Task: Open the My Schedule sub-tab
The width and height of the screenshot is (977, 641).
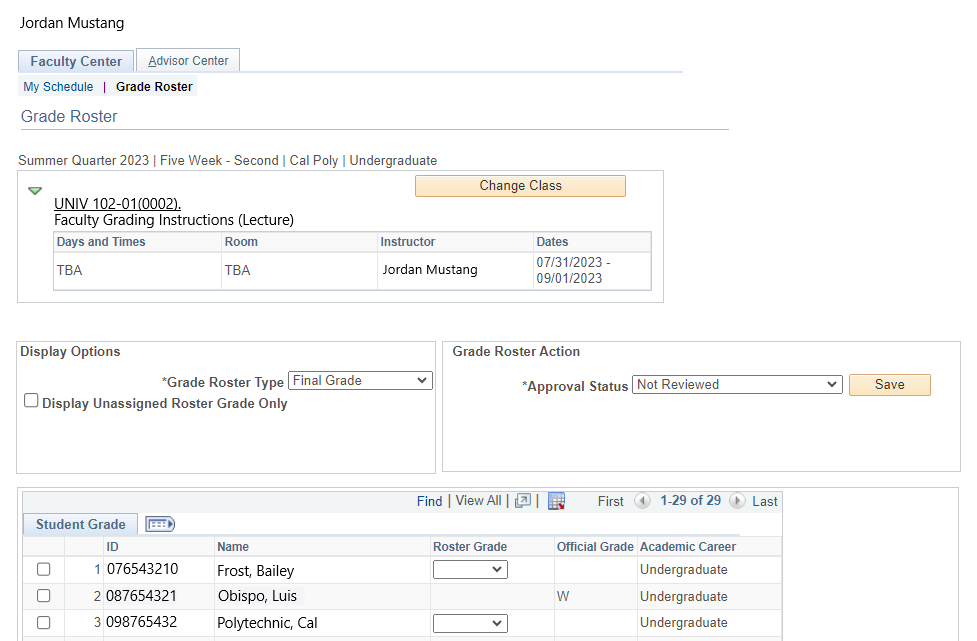Action: point(58,87)
